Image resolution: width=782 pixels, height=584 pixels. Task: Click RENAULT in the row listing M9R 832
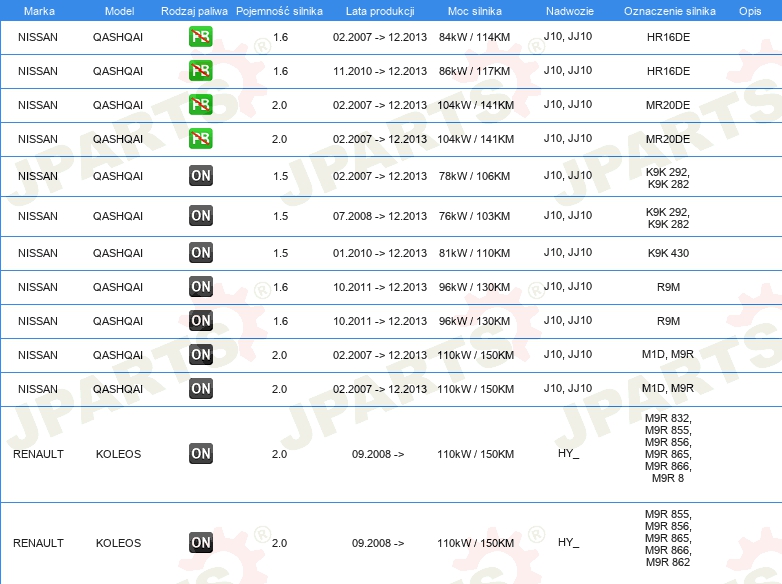pos(38,454)
